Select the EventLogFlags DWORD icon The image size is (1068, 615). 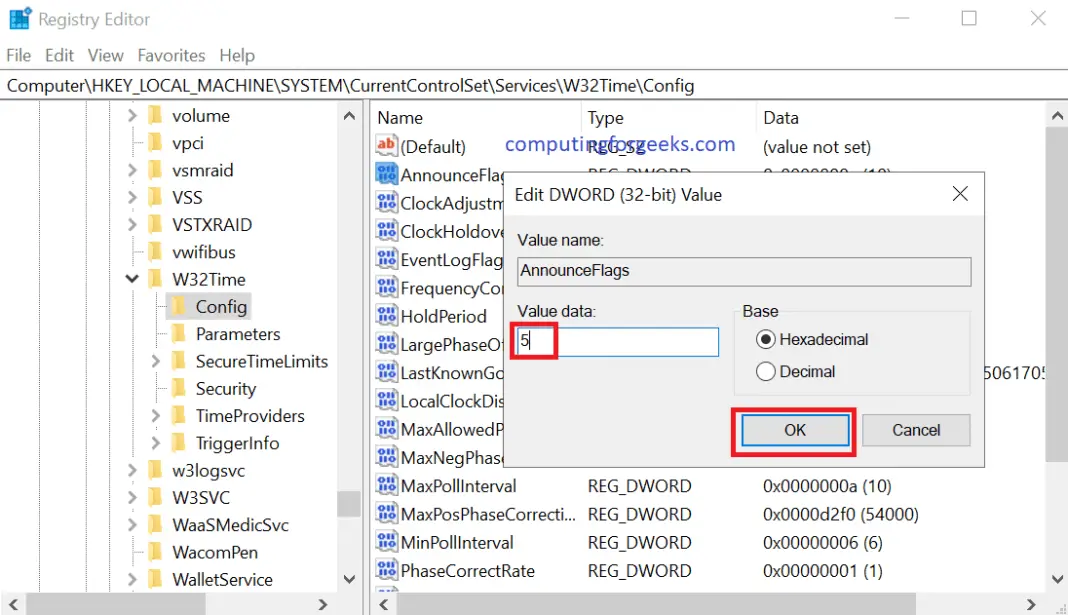coord(386,259)
